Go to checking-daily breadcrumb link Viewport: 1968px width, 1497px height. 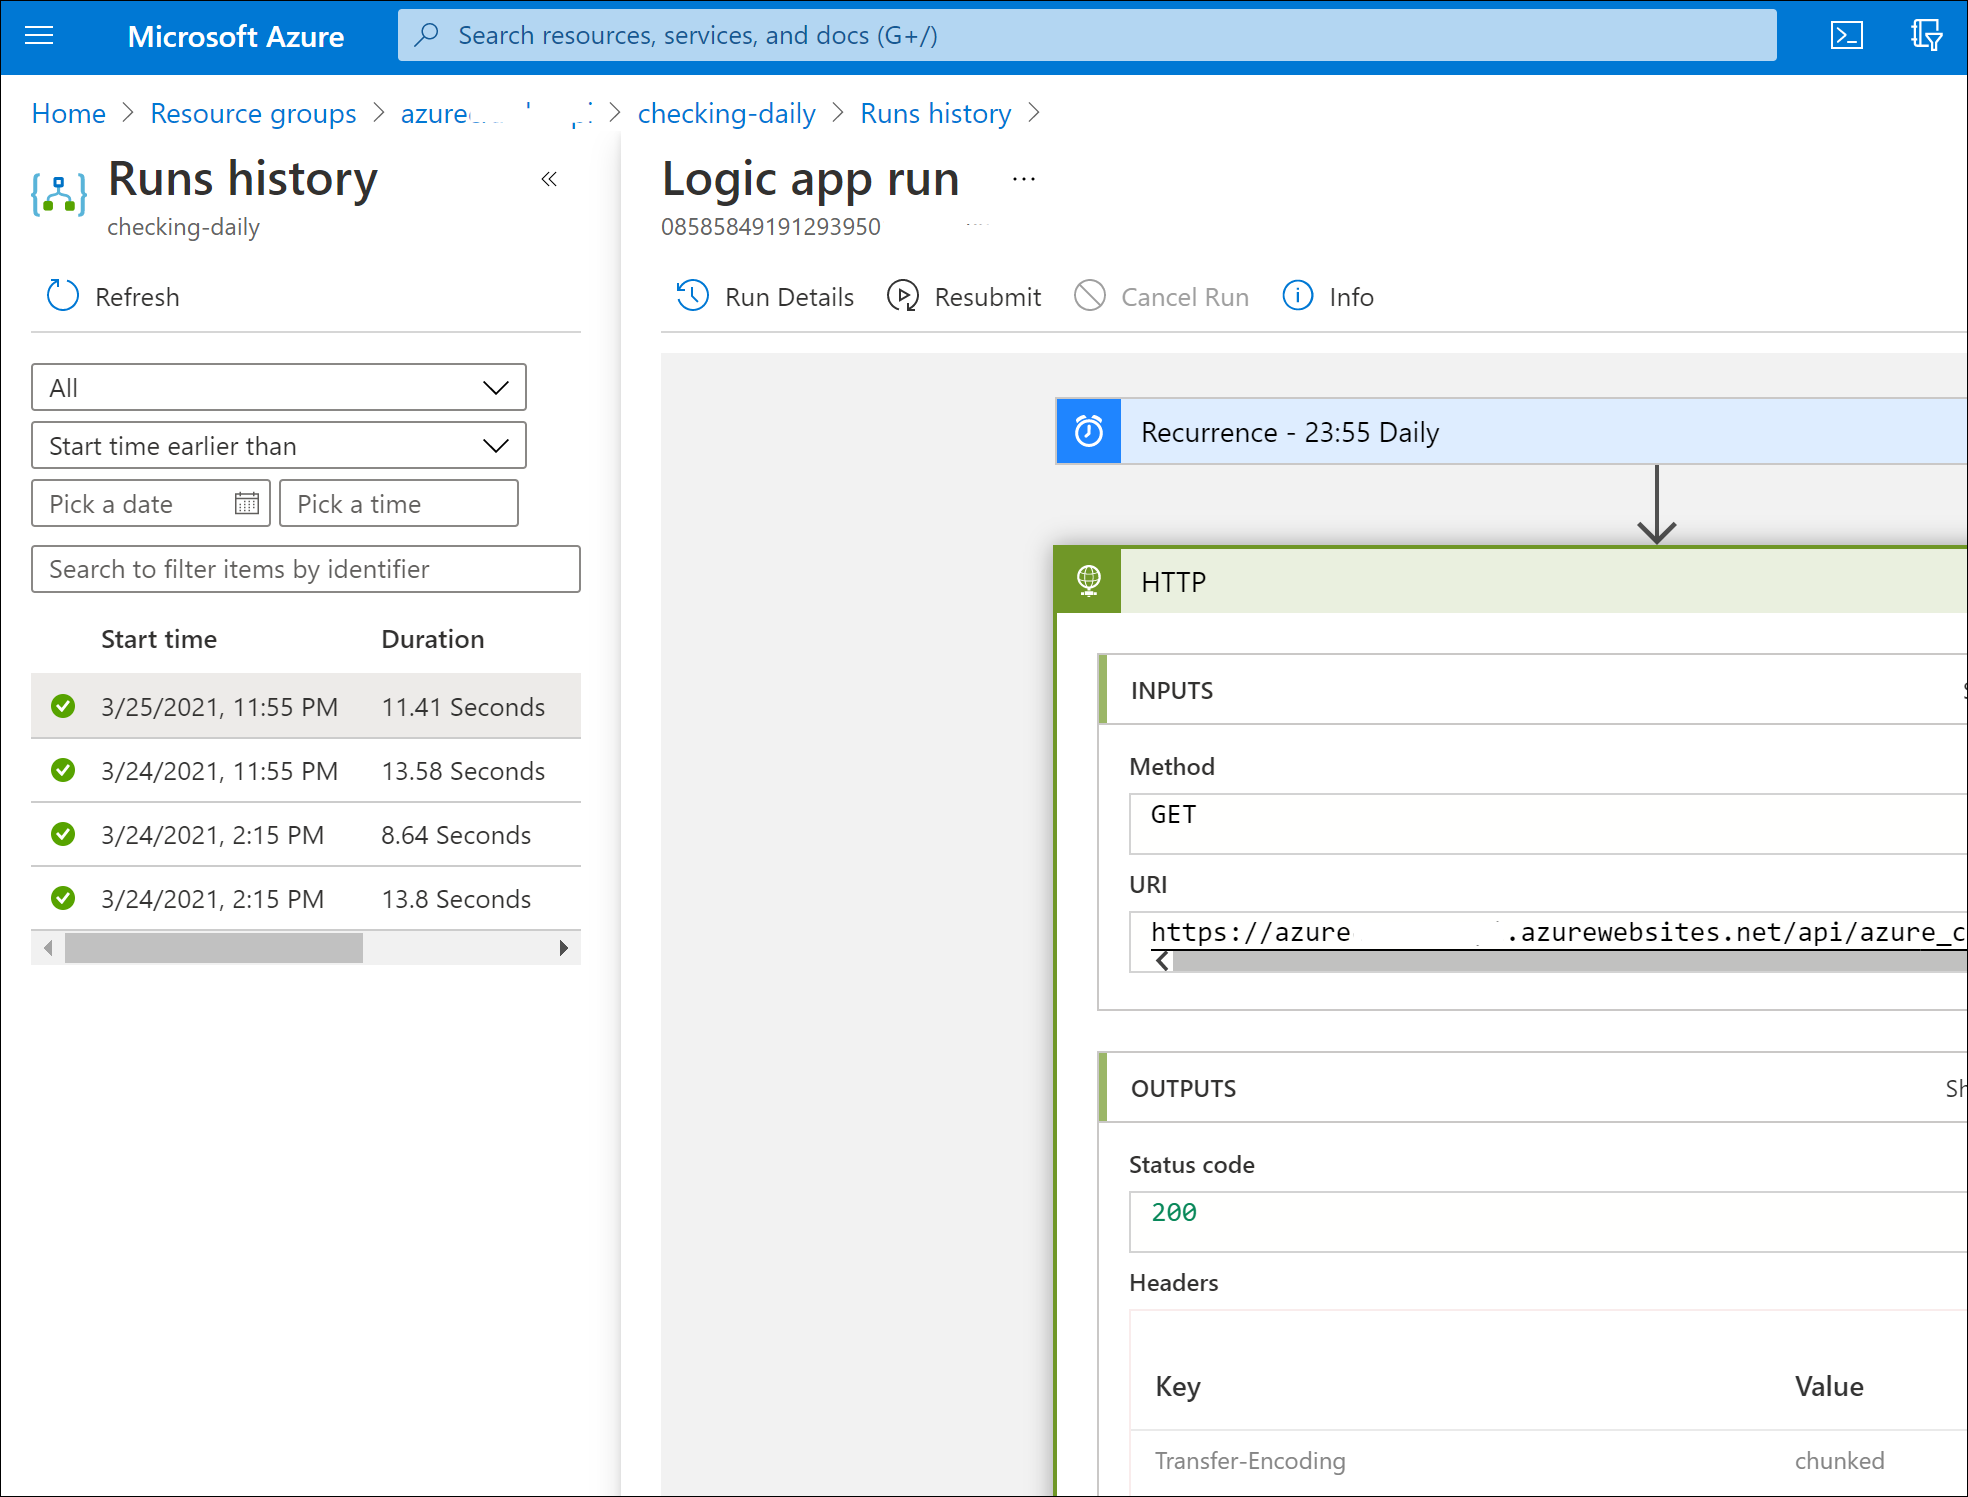[x=726, y=114]
